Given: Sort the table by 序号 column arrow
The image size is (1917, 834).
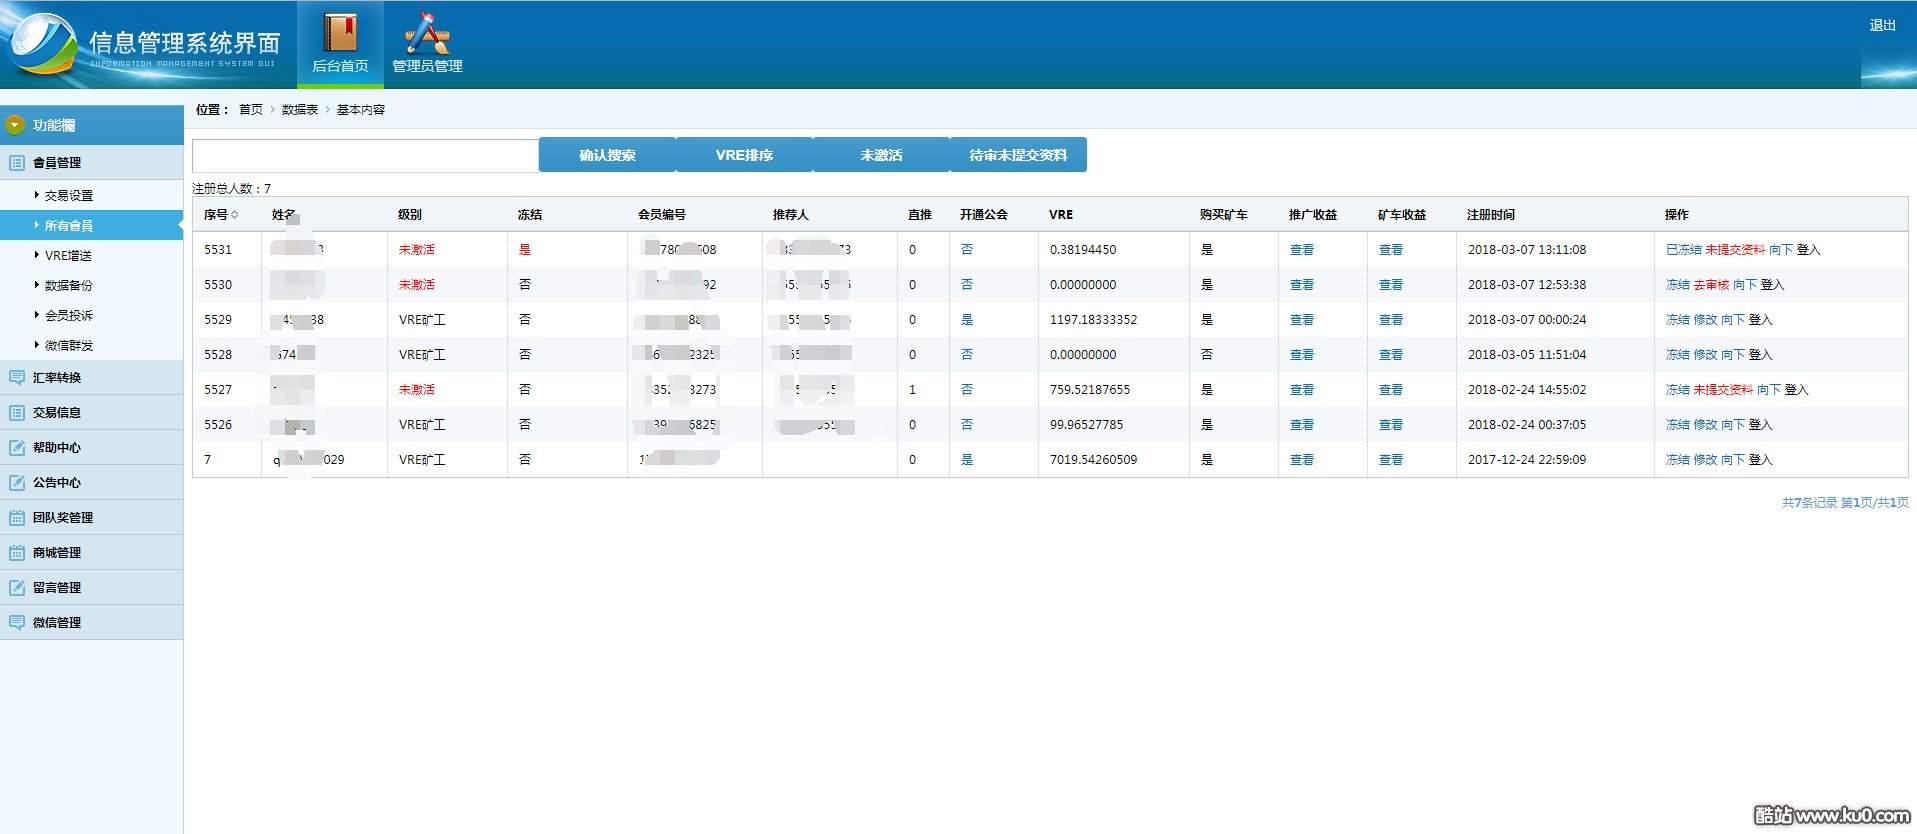Looking at the screenshot, I should [x=235, y=215].
